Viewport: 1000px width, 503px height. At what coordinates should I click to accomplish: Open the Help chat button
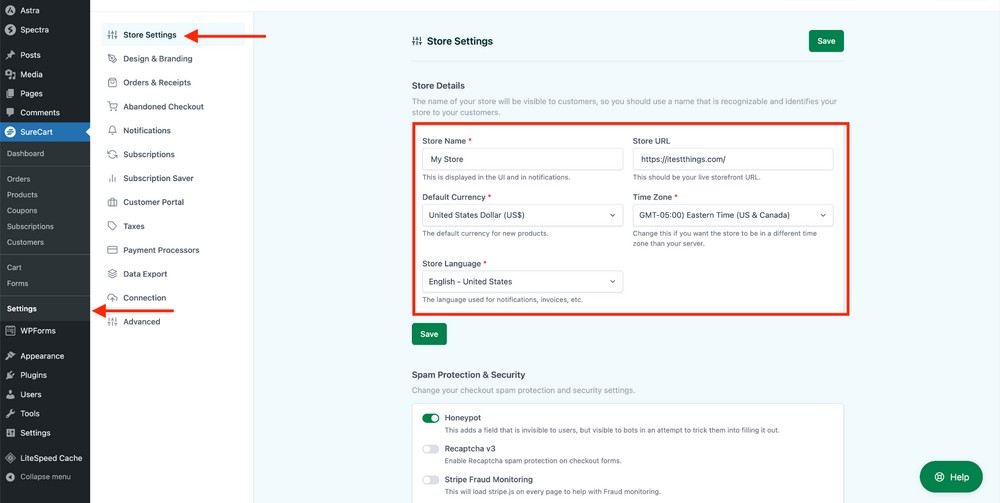coord(951,477)
